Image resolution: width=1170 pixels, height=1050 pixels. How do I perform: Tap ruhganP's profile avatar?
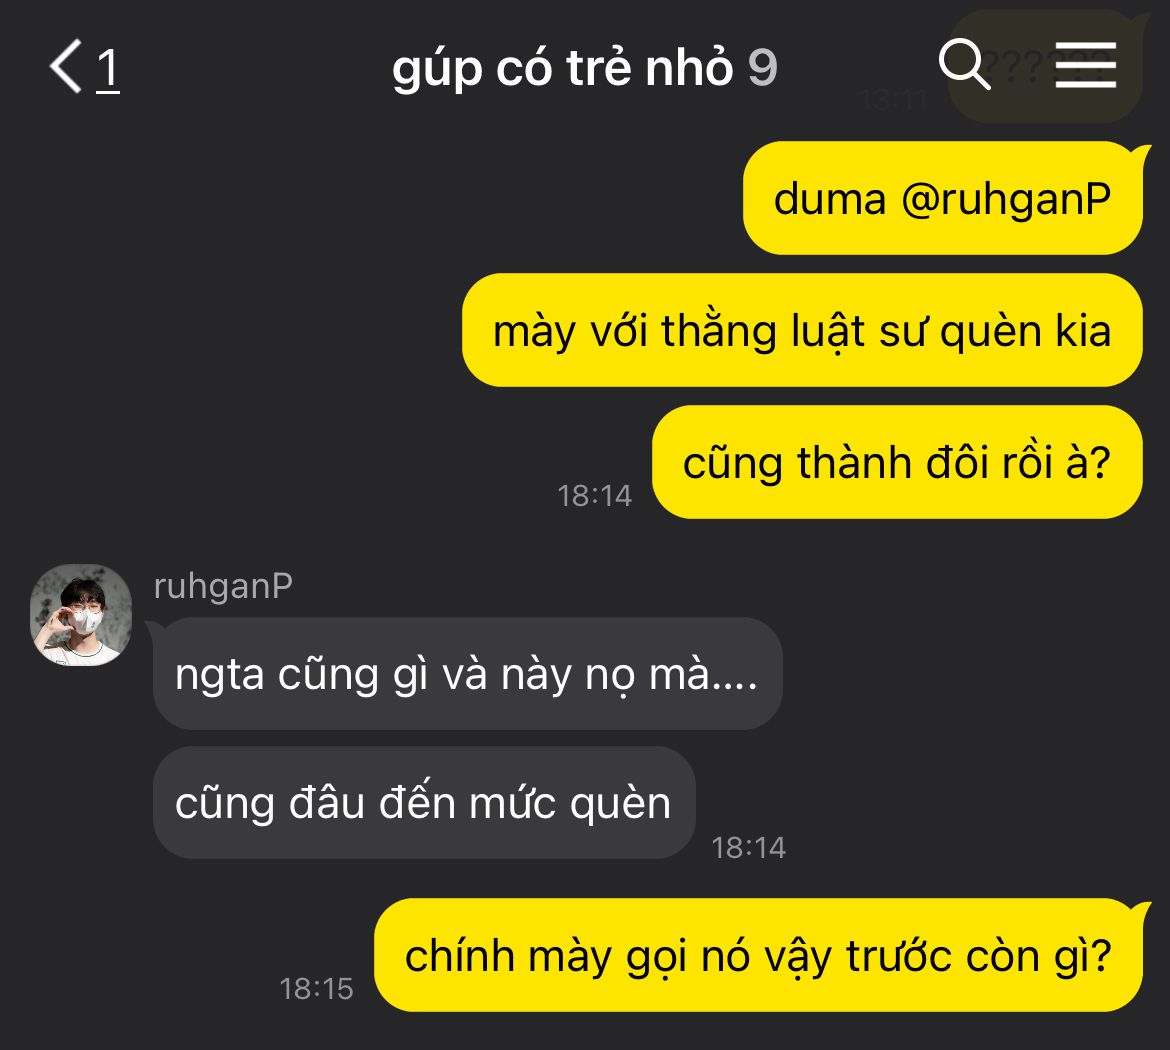tap(81, 614)
